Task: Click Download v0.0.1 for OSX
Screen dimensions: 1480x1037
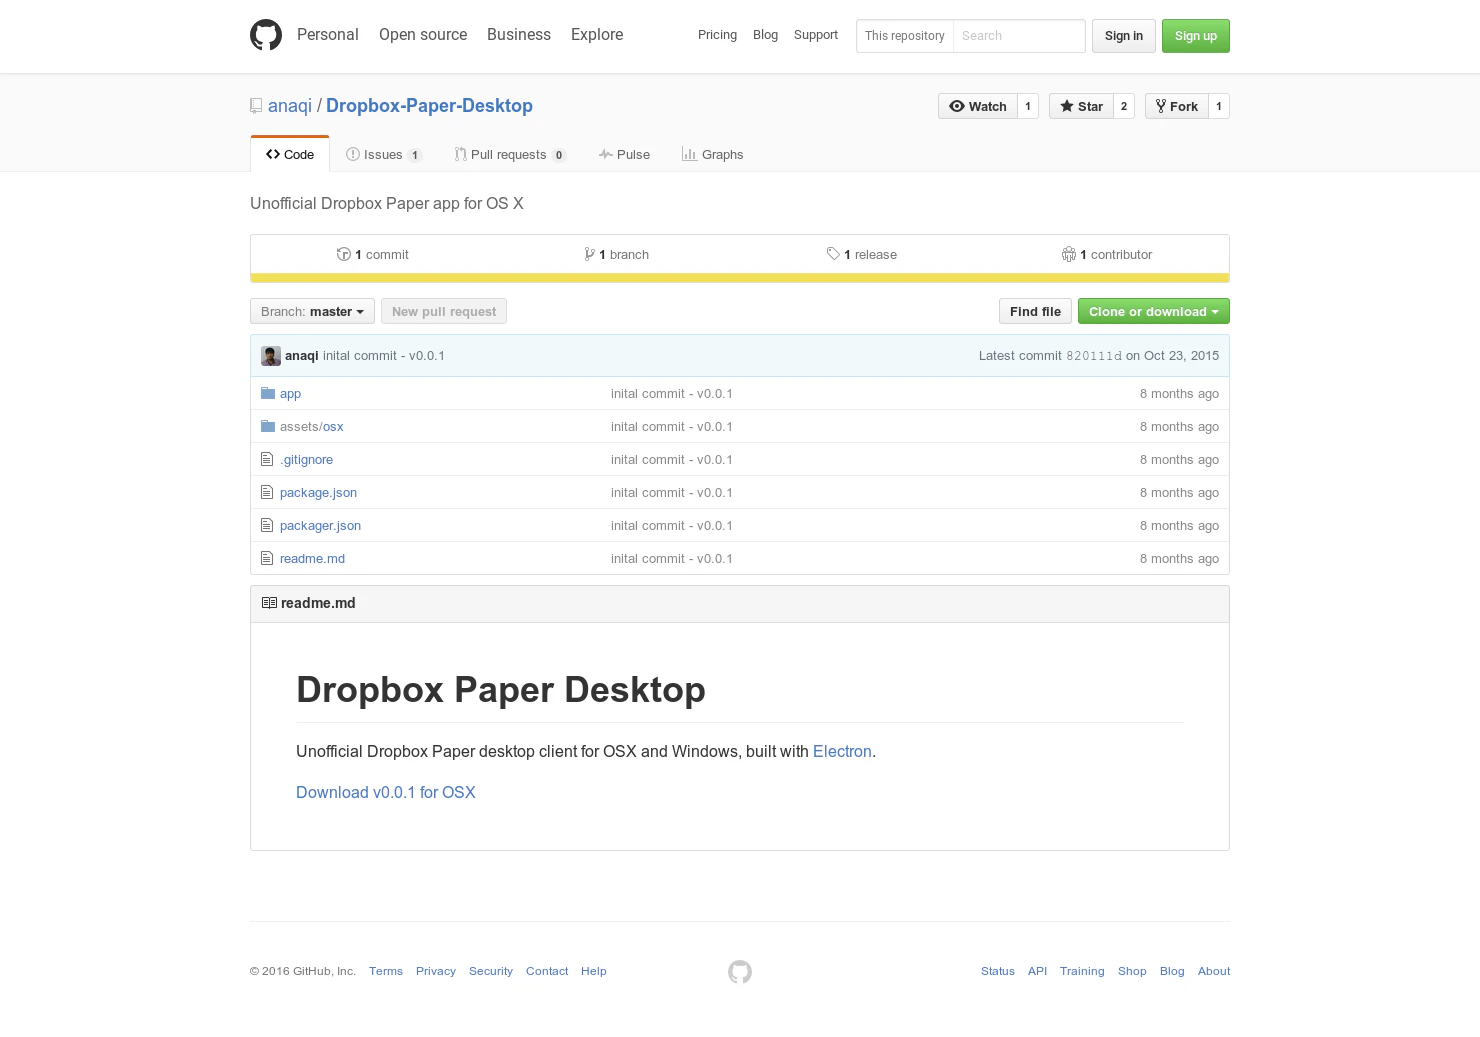Action: coord(386,792)
